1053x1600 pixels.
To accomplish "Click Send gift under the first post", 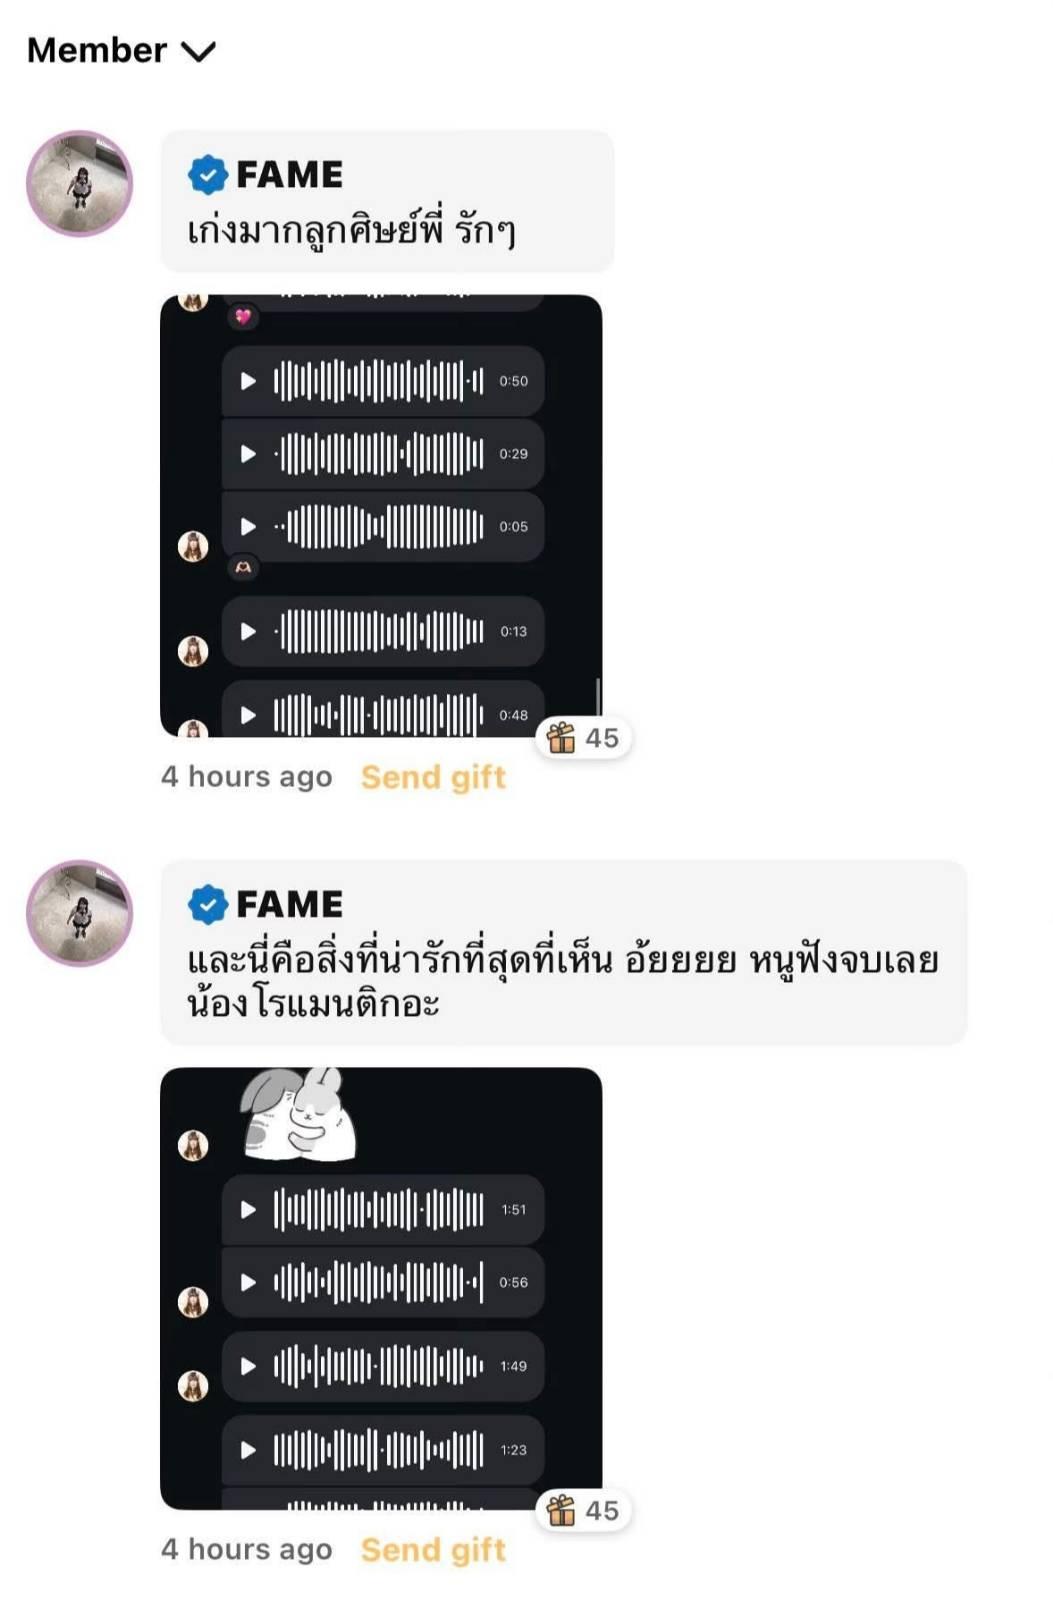I will click(433, 777).
